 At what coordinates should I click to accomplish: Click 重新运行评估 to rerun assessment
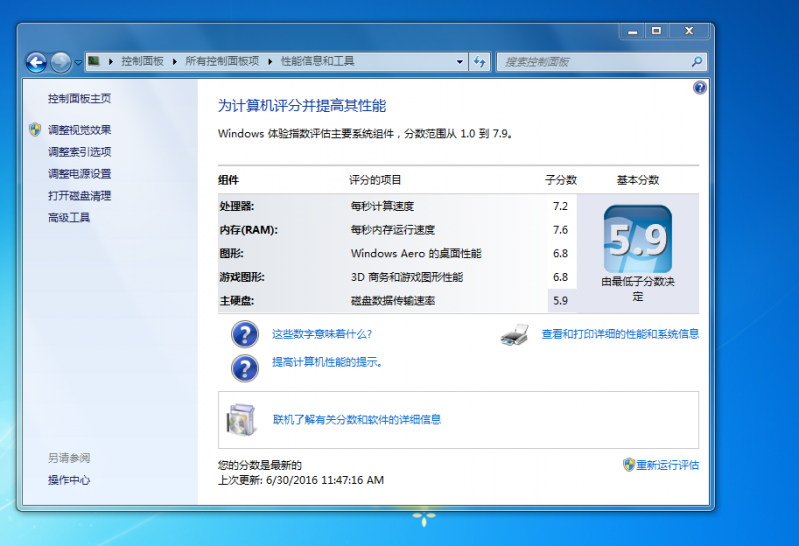(x=667, y=465)
